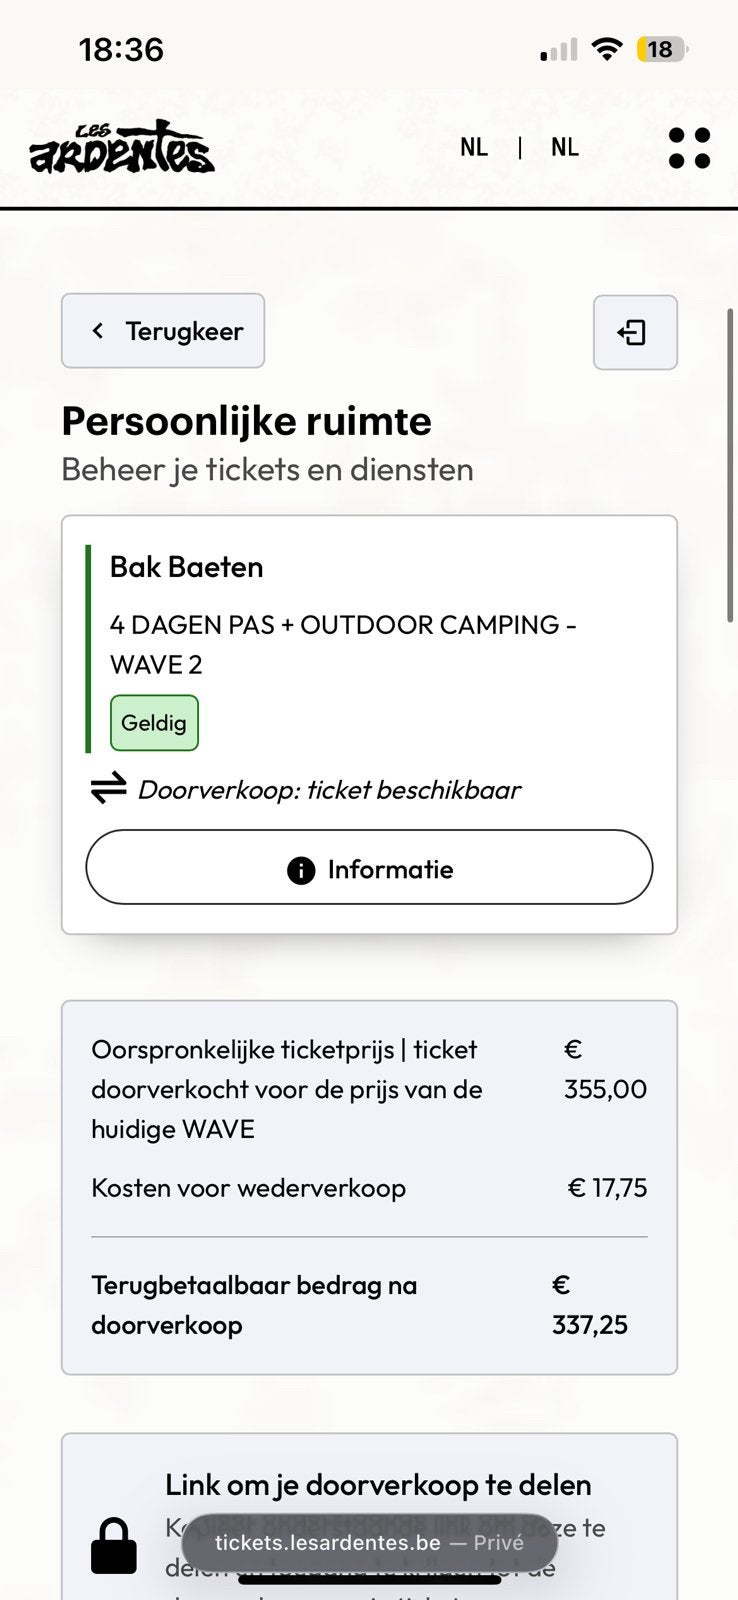Go back with Terugkeer button

pyautogui.click(x=163, y=331)
